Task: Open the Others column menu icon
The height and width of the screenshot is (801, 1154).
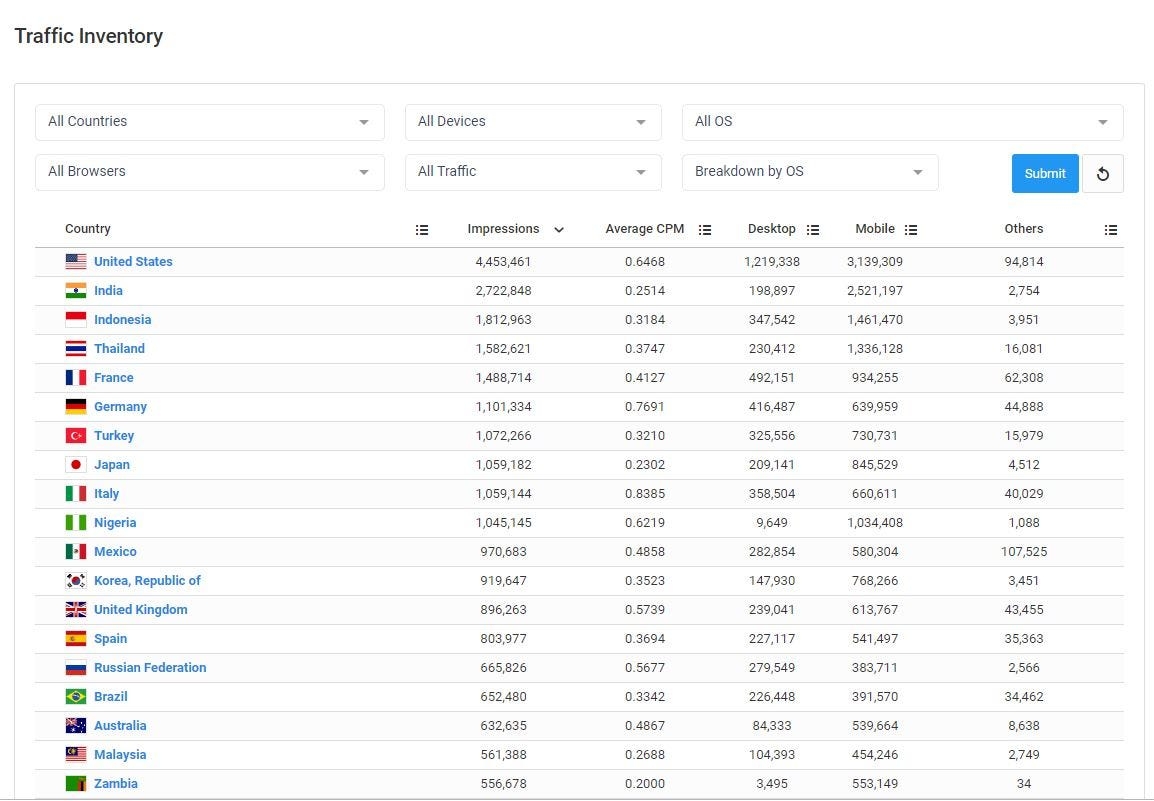Action: pyautogui.click(x=1111, y=230)
